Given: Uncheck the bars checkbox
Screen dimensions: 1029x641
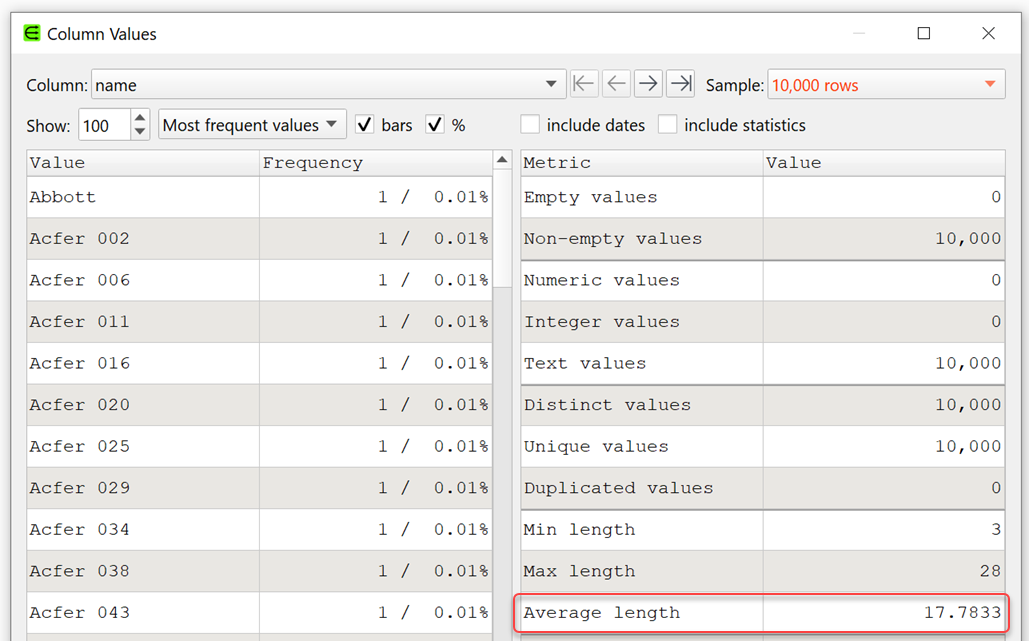Looking at the screenshot, I should (365, 125).
